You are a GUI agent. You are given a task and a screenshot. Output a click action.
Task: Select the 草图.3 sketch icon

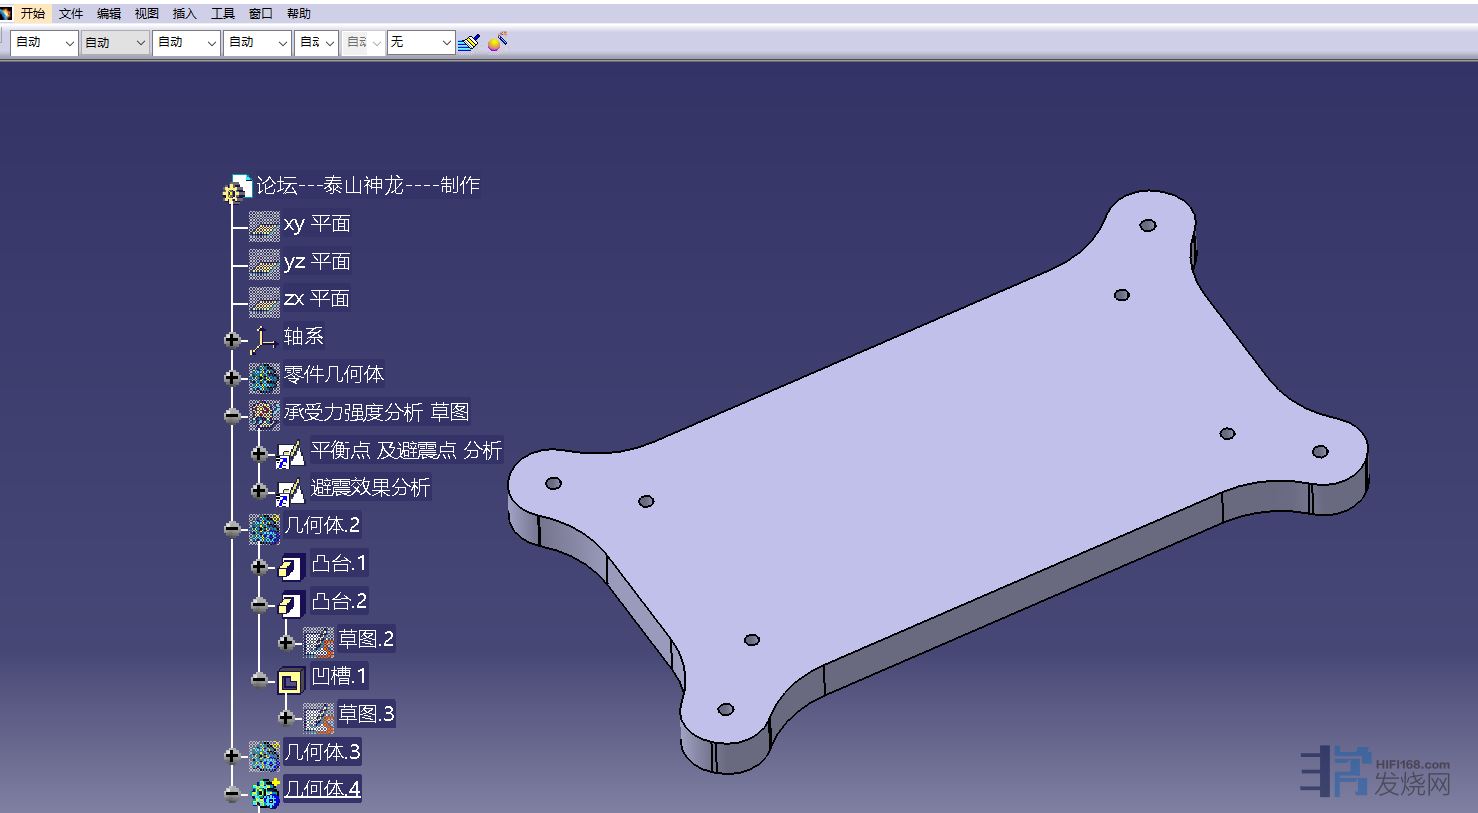318,717
